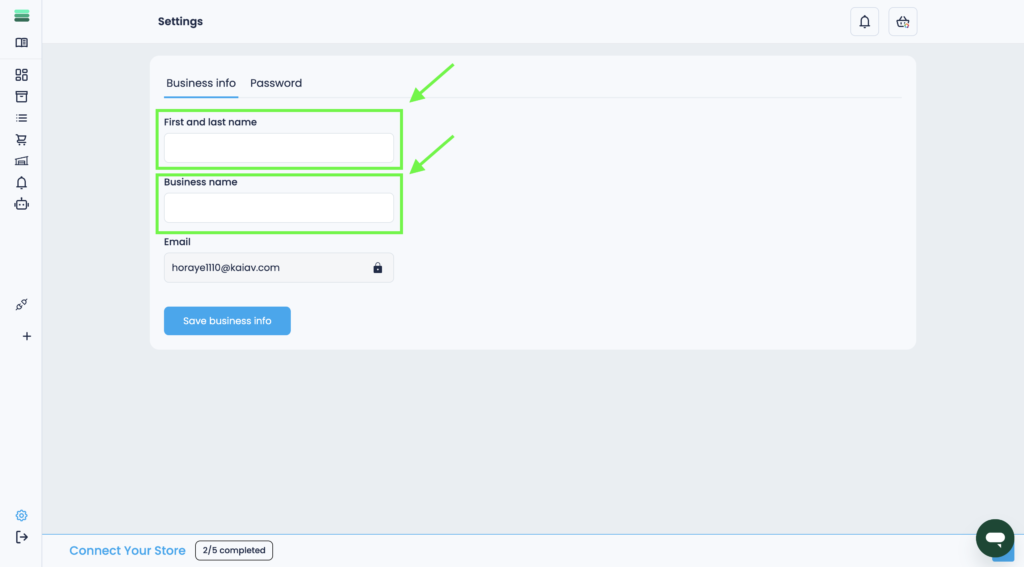The image size is (1024, 567).
Task: Open the book guide icon in sidebar
Action: pyautogui.click(x=21, y=43)
